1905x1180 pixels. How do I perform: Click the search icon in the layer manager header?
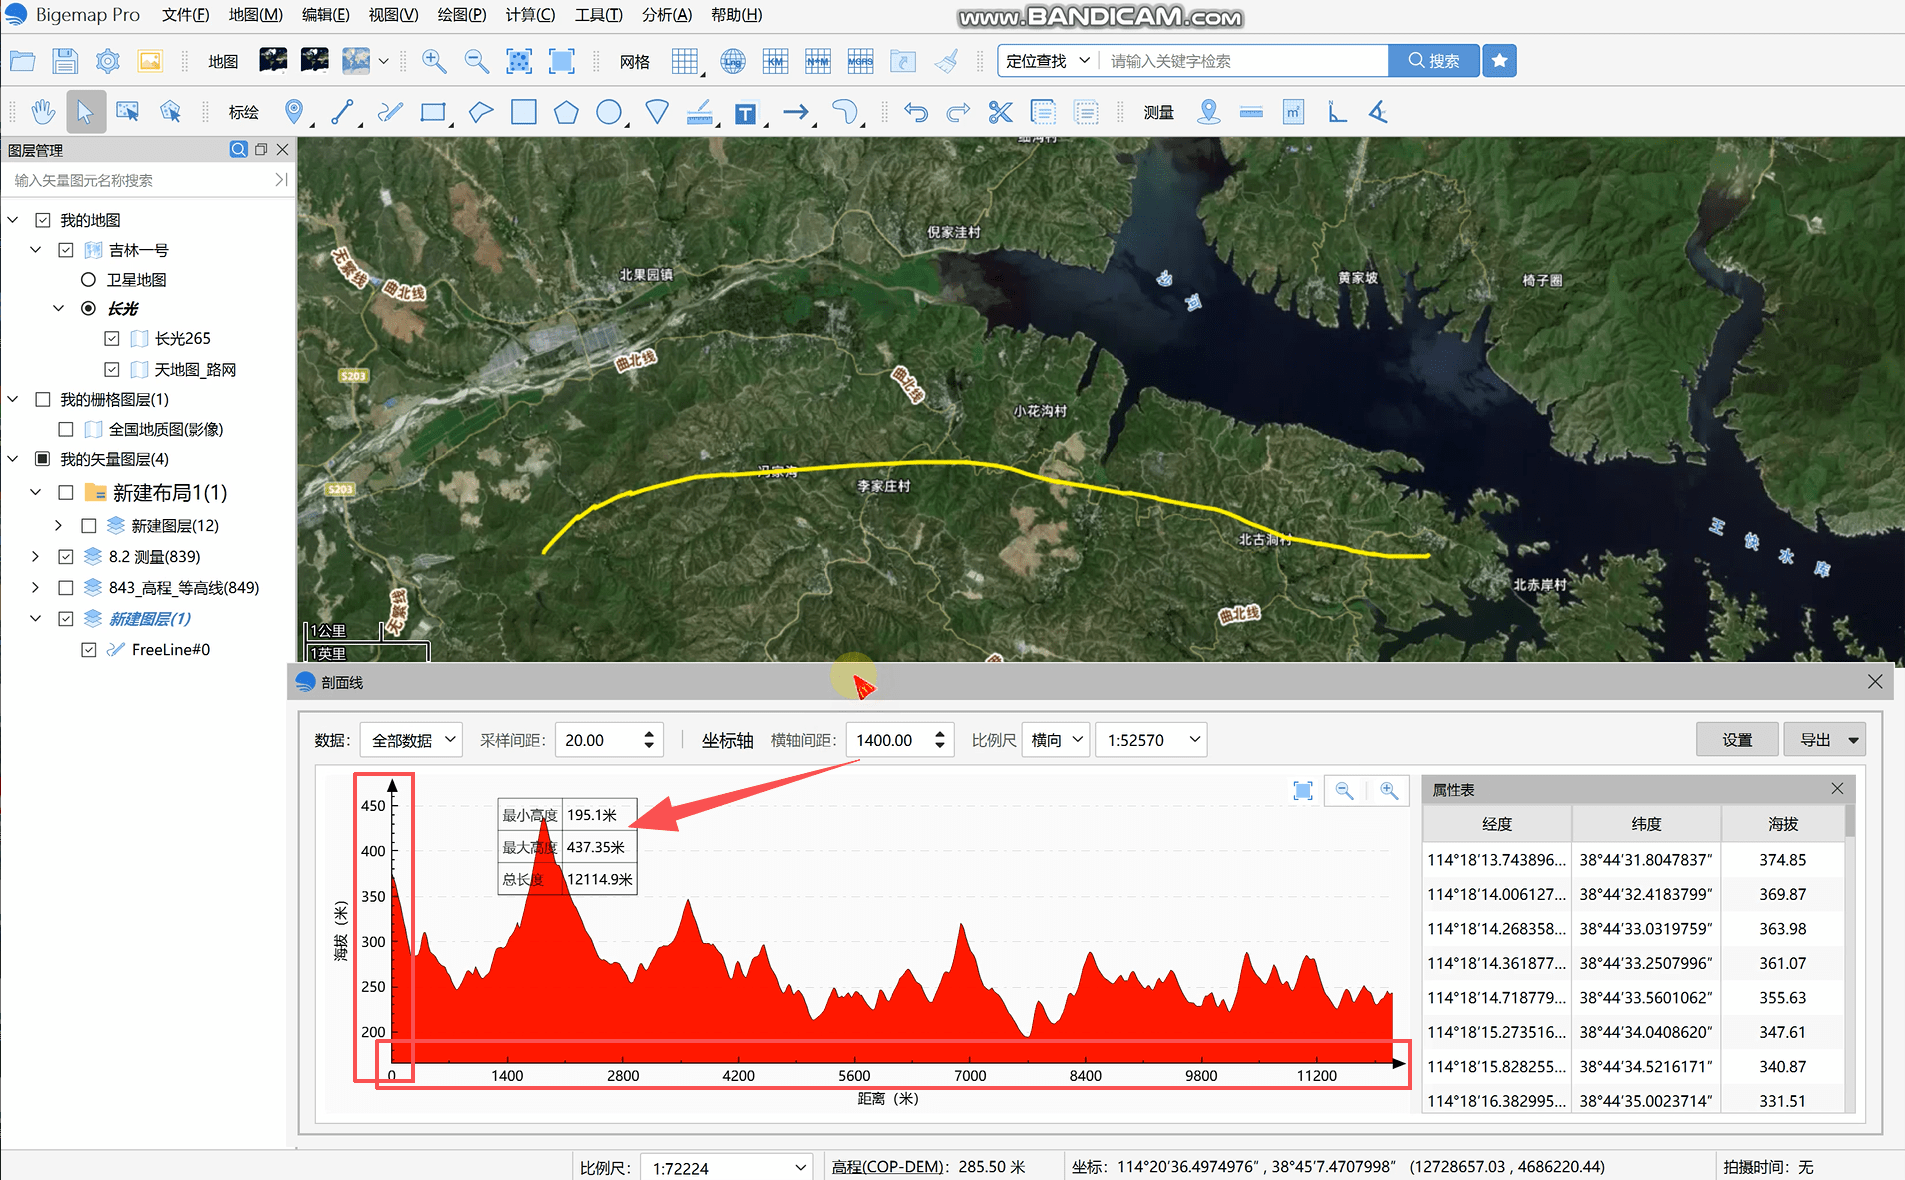[x=238, y=149]
